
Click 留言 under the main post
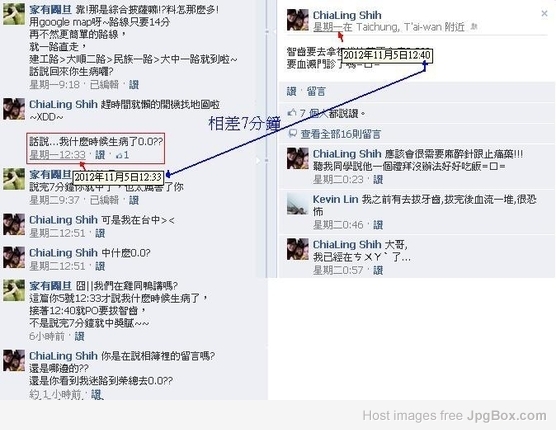pos(316,91)
